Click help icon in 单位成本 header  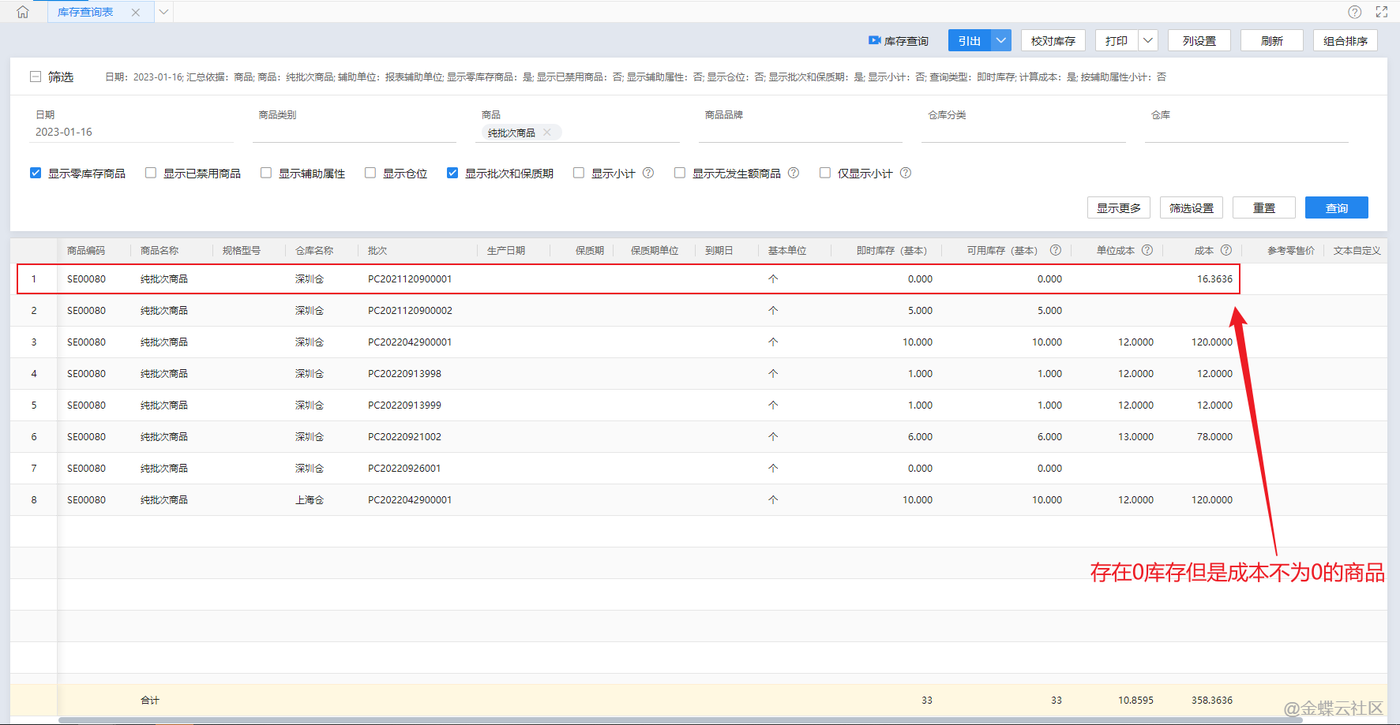1147,250
